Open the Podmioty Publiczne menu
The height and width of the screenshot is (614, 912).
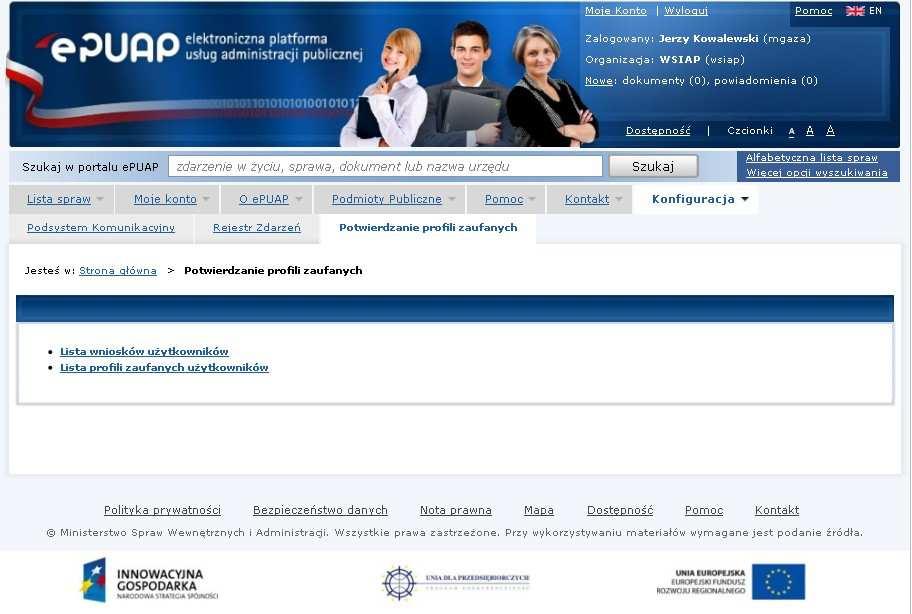387,199
